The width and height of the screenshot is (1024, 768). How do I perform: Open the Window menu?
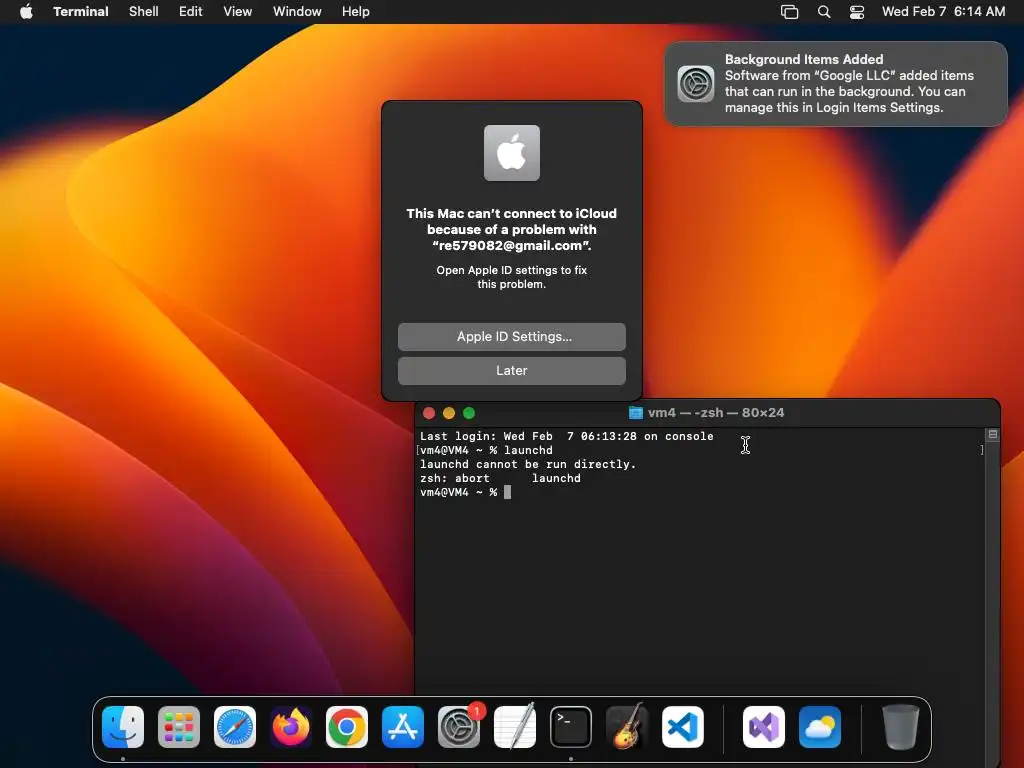(x=297, y=12)
